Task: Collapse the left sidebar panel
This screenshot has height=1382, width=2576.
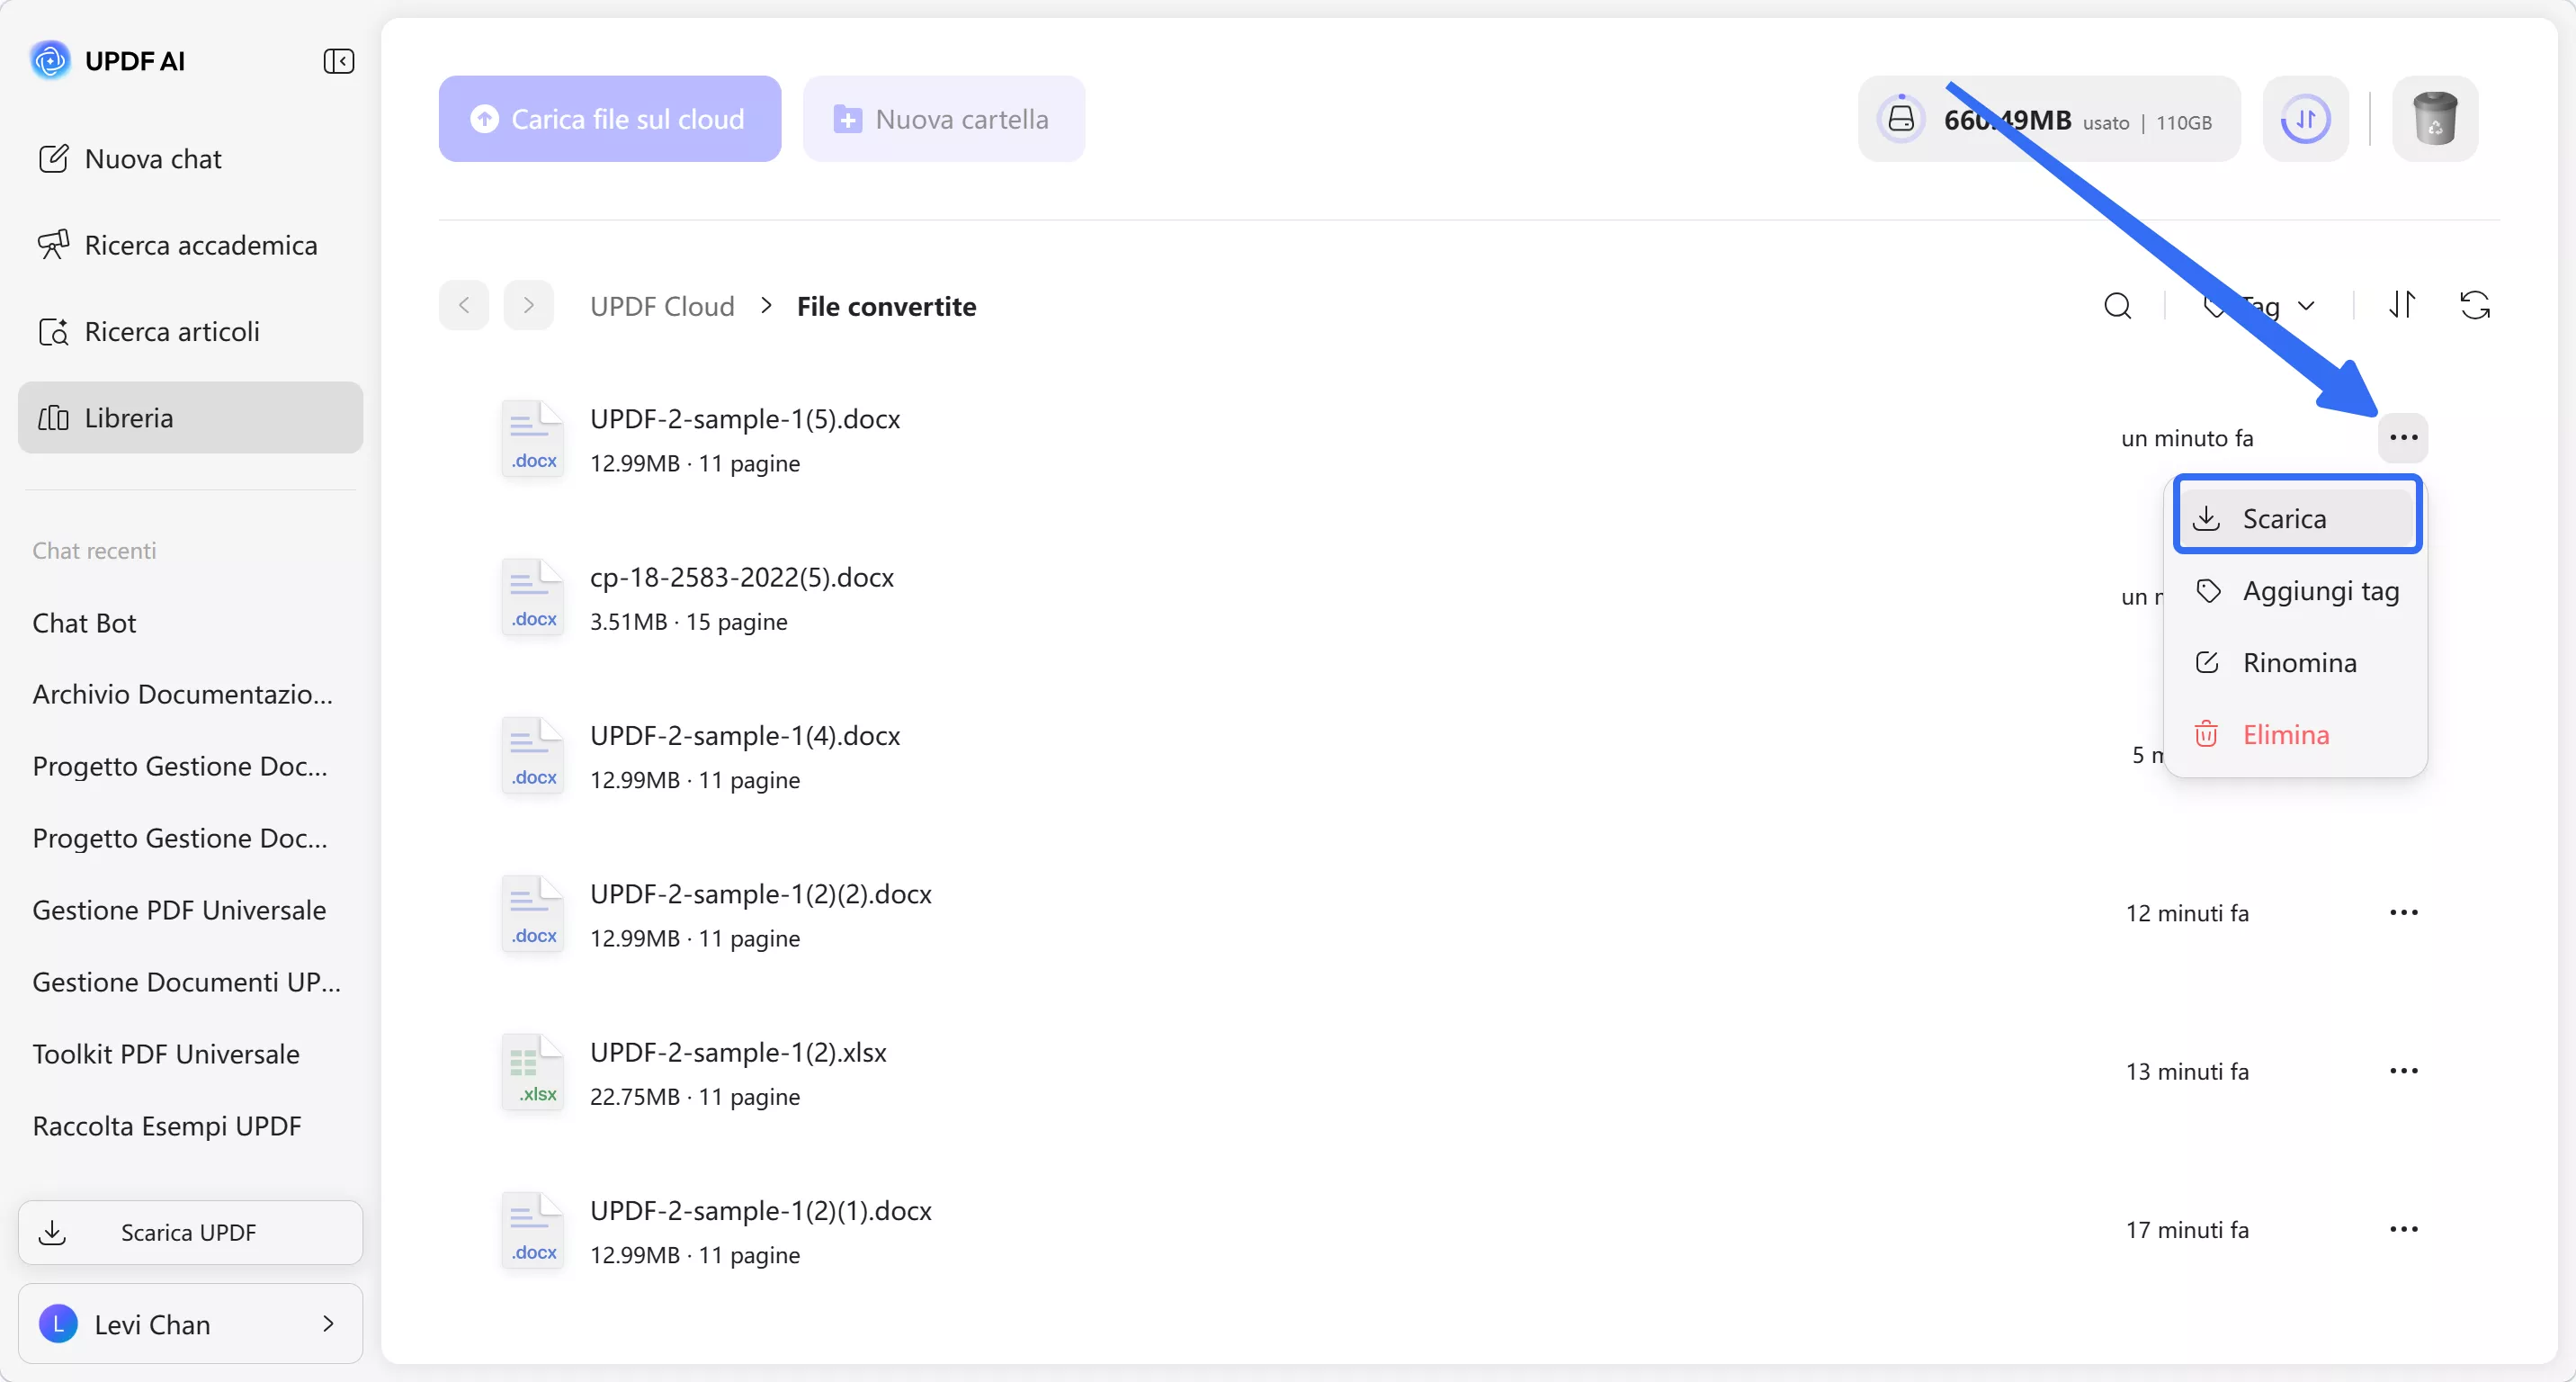Action: [x=339, y=60]
